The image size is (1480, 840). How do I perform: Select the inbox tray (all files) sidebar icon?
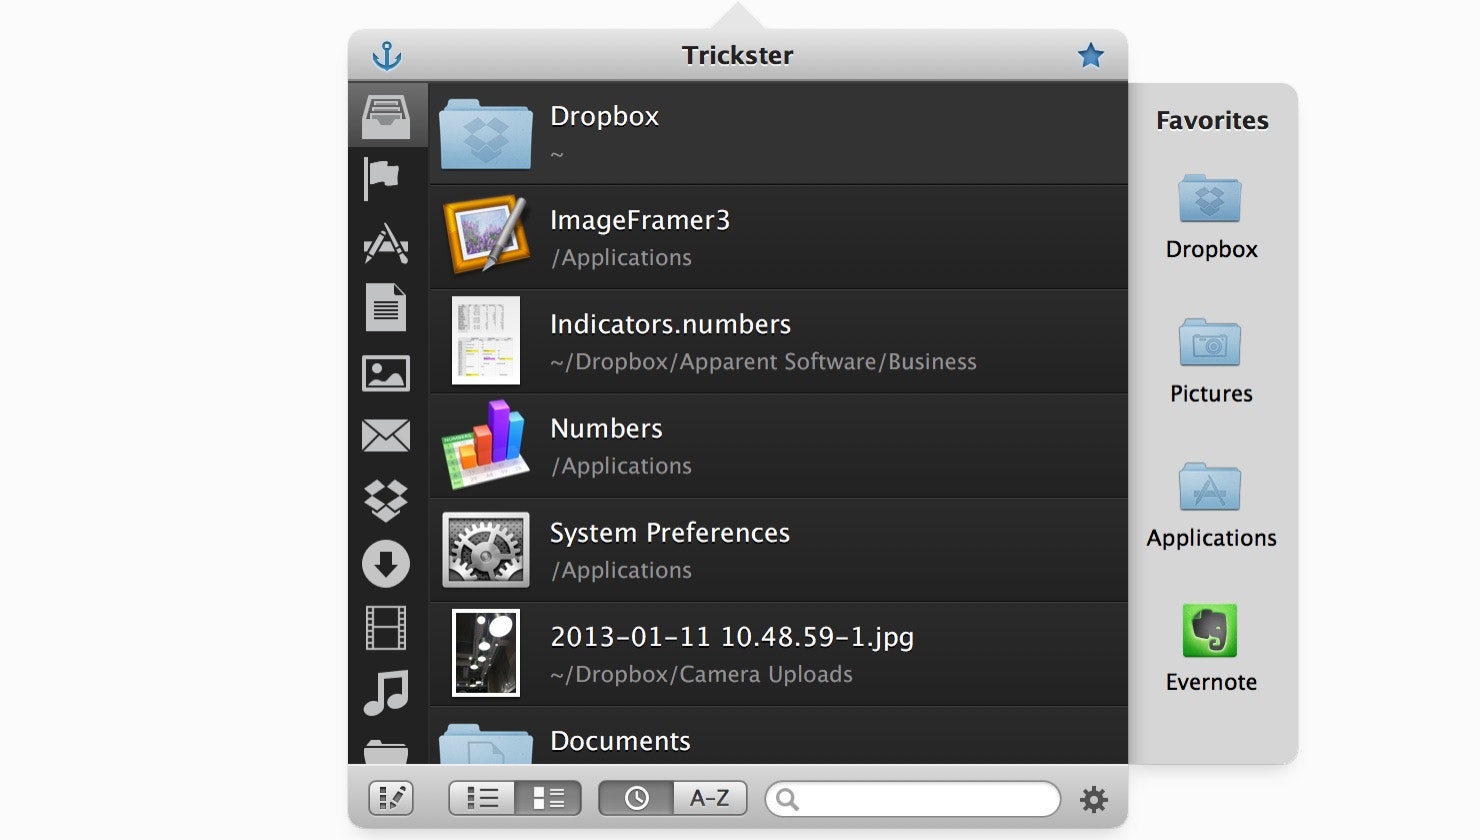coord(387,117)
